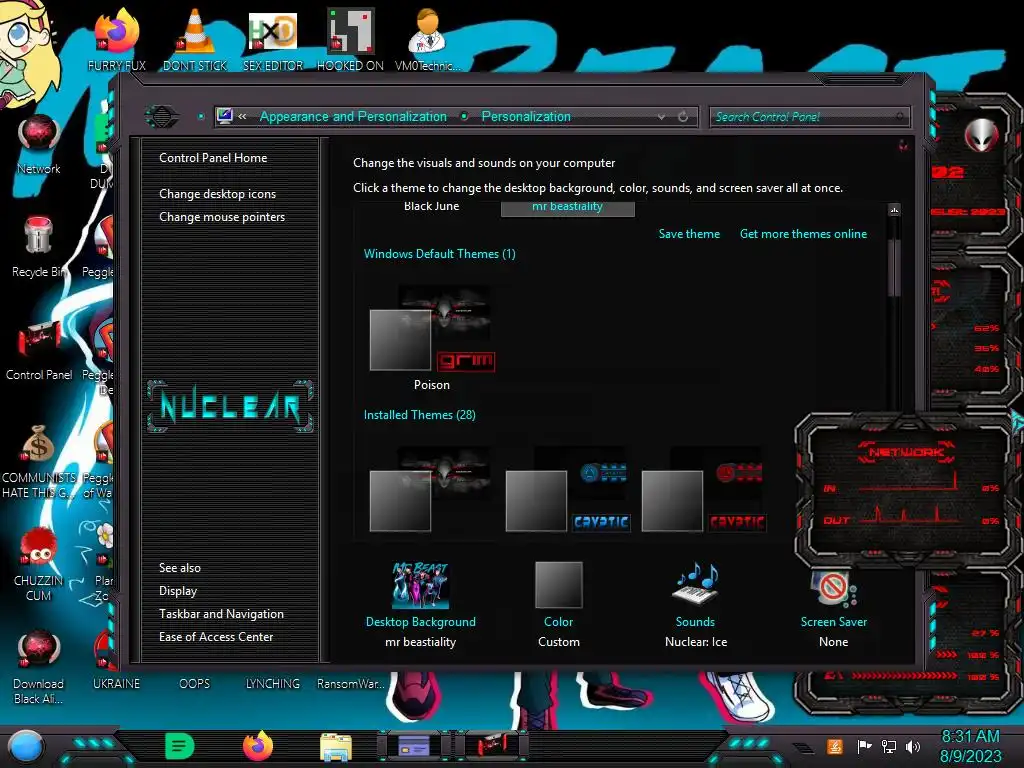Click the volume speaker tray icon
This screenshot has width=1024, height=768.
913,746
